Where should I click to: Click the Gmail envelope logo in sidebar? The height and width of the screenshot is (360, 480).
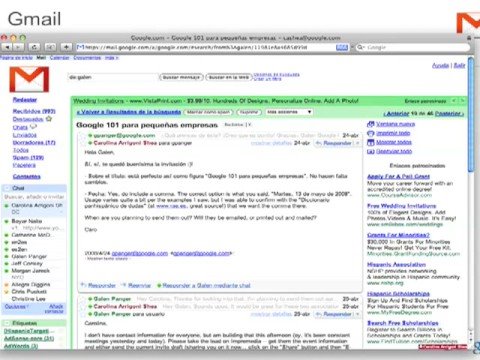(29, 79)
